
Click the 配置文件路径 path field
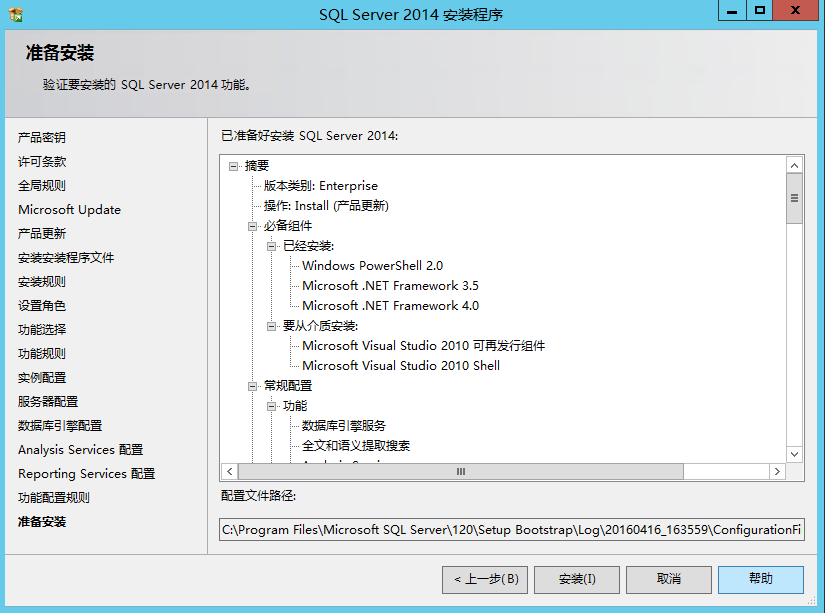point(512,530)
